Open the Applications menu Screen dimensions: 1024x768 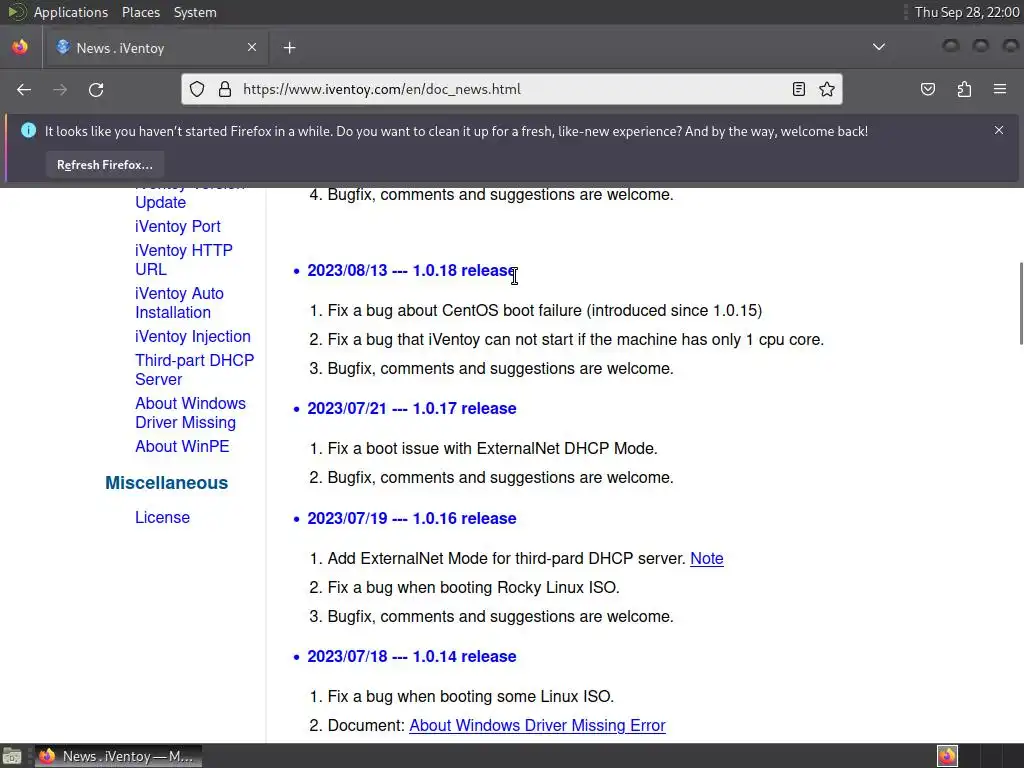click(71, 12)
